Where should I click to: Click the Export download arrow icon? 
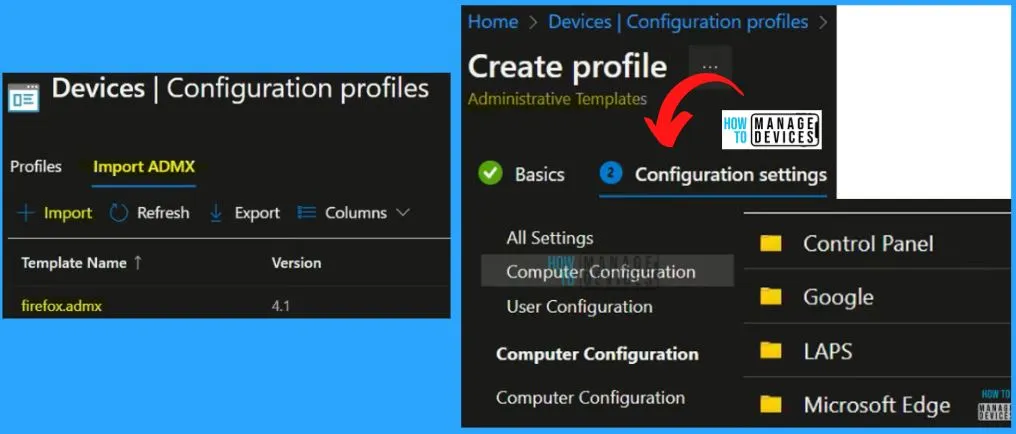216,213
